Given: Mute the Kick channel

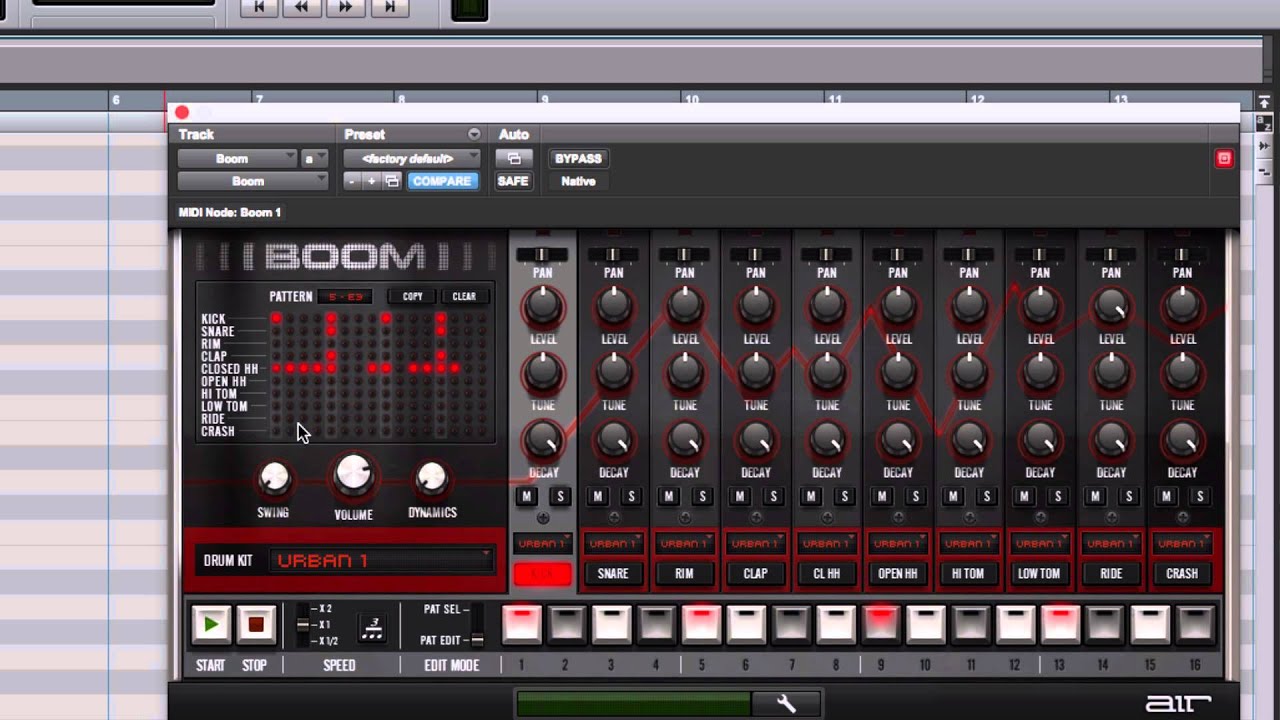Looking at the screenshot, I should click(x=527, y=497).
